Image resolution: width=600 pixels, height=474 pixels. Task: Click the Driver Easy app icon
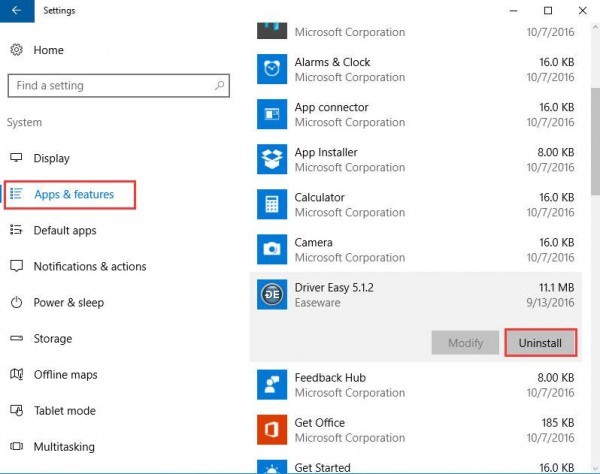[272, 295]
